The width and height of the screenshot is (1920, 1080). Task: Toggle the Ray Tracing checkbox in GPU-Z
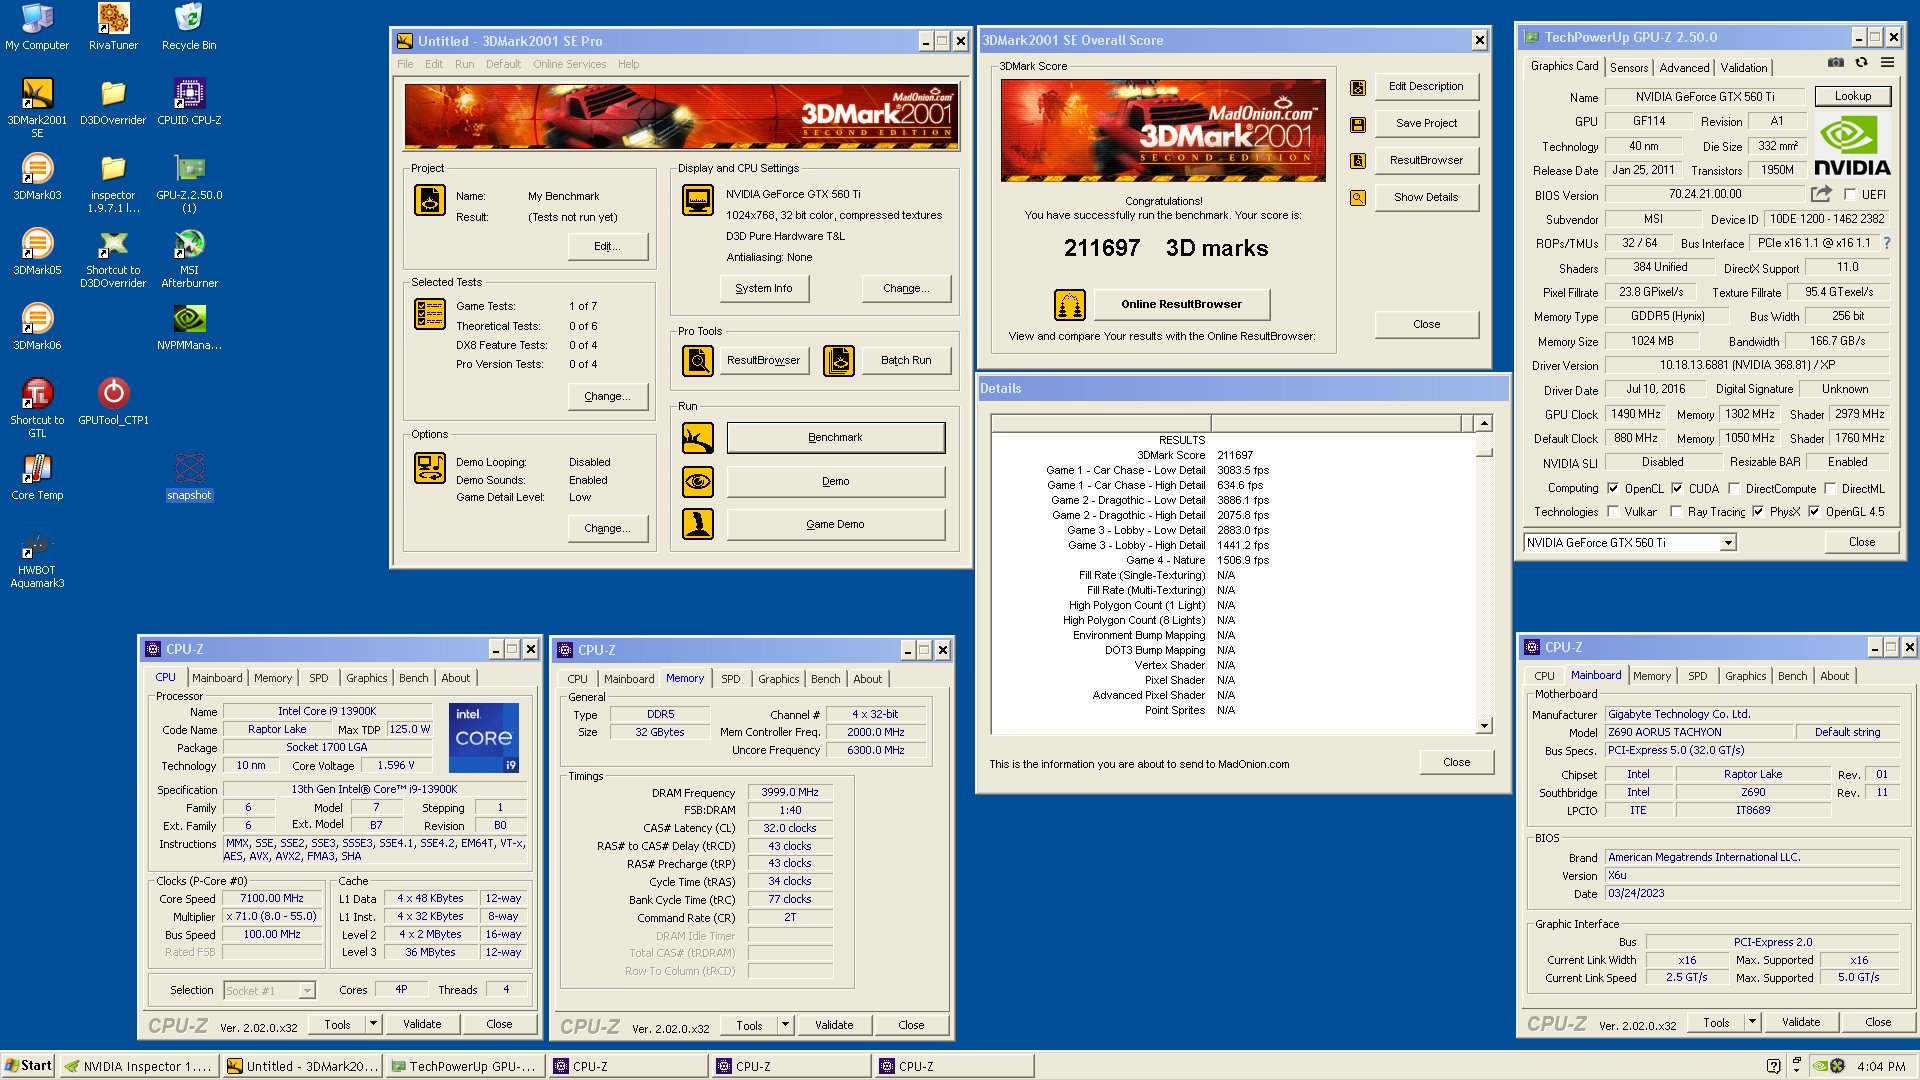(x=1676, y=512)
